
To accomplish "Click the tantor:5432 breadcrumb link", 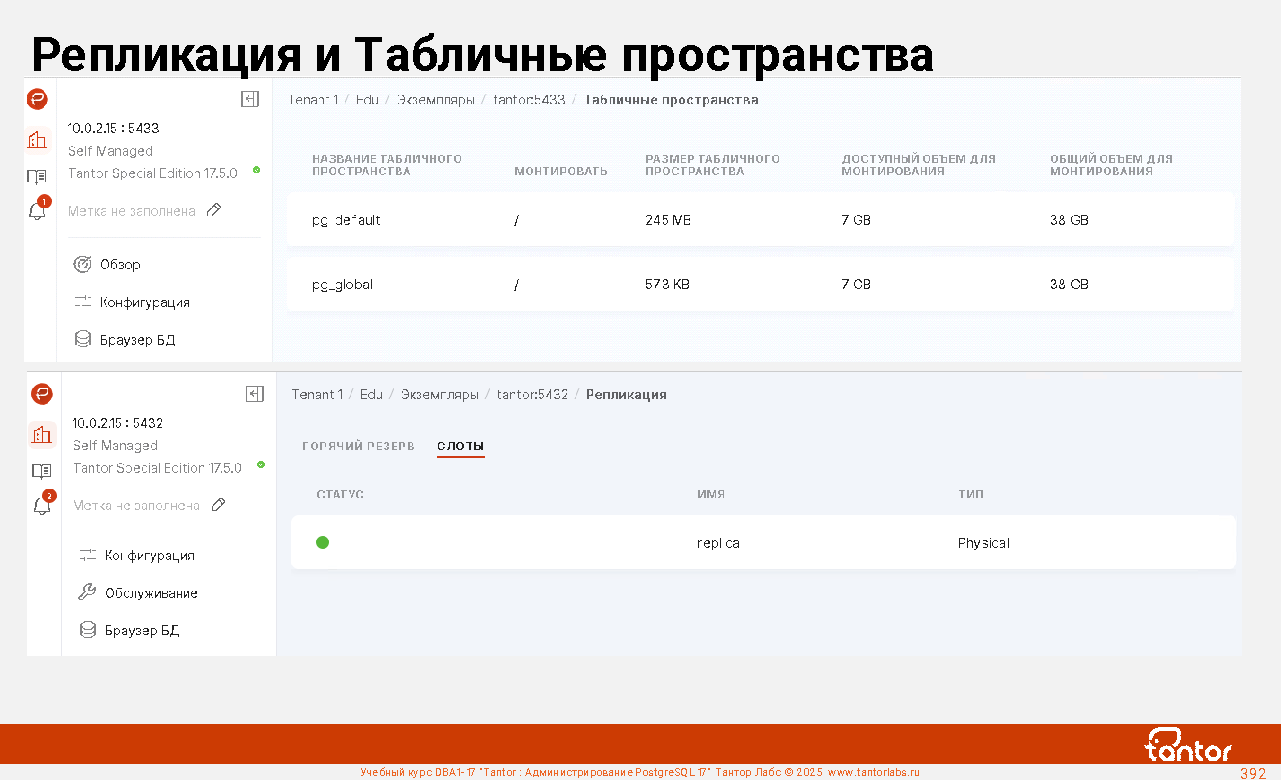I will (x=532, y=394).
